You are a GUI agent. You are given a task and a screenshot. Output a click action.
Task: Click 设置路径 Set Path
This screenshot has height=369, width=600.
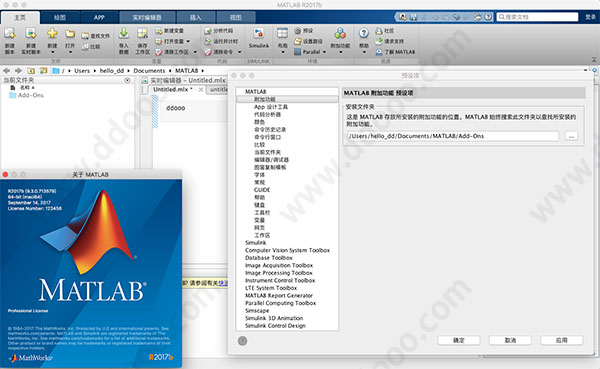[x=308, y=41]
